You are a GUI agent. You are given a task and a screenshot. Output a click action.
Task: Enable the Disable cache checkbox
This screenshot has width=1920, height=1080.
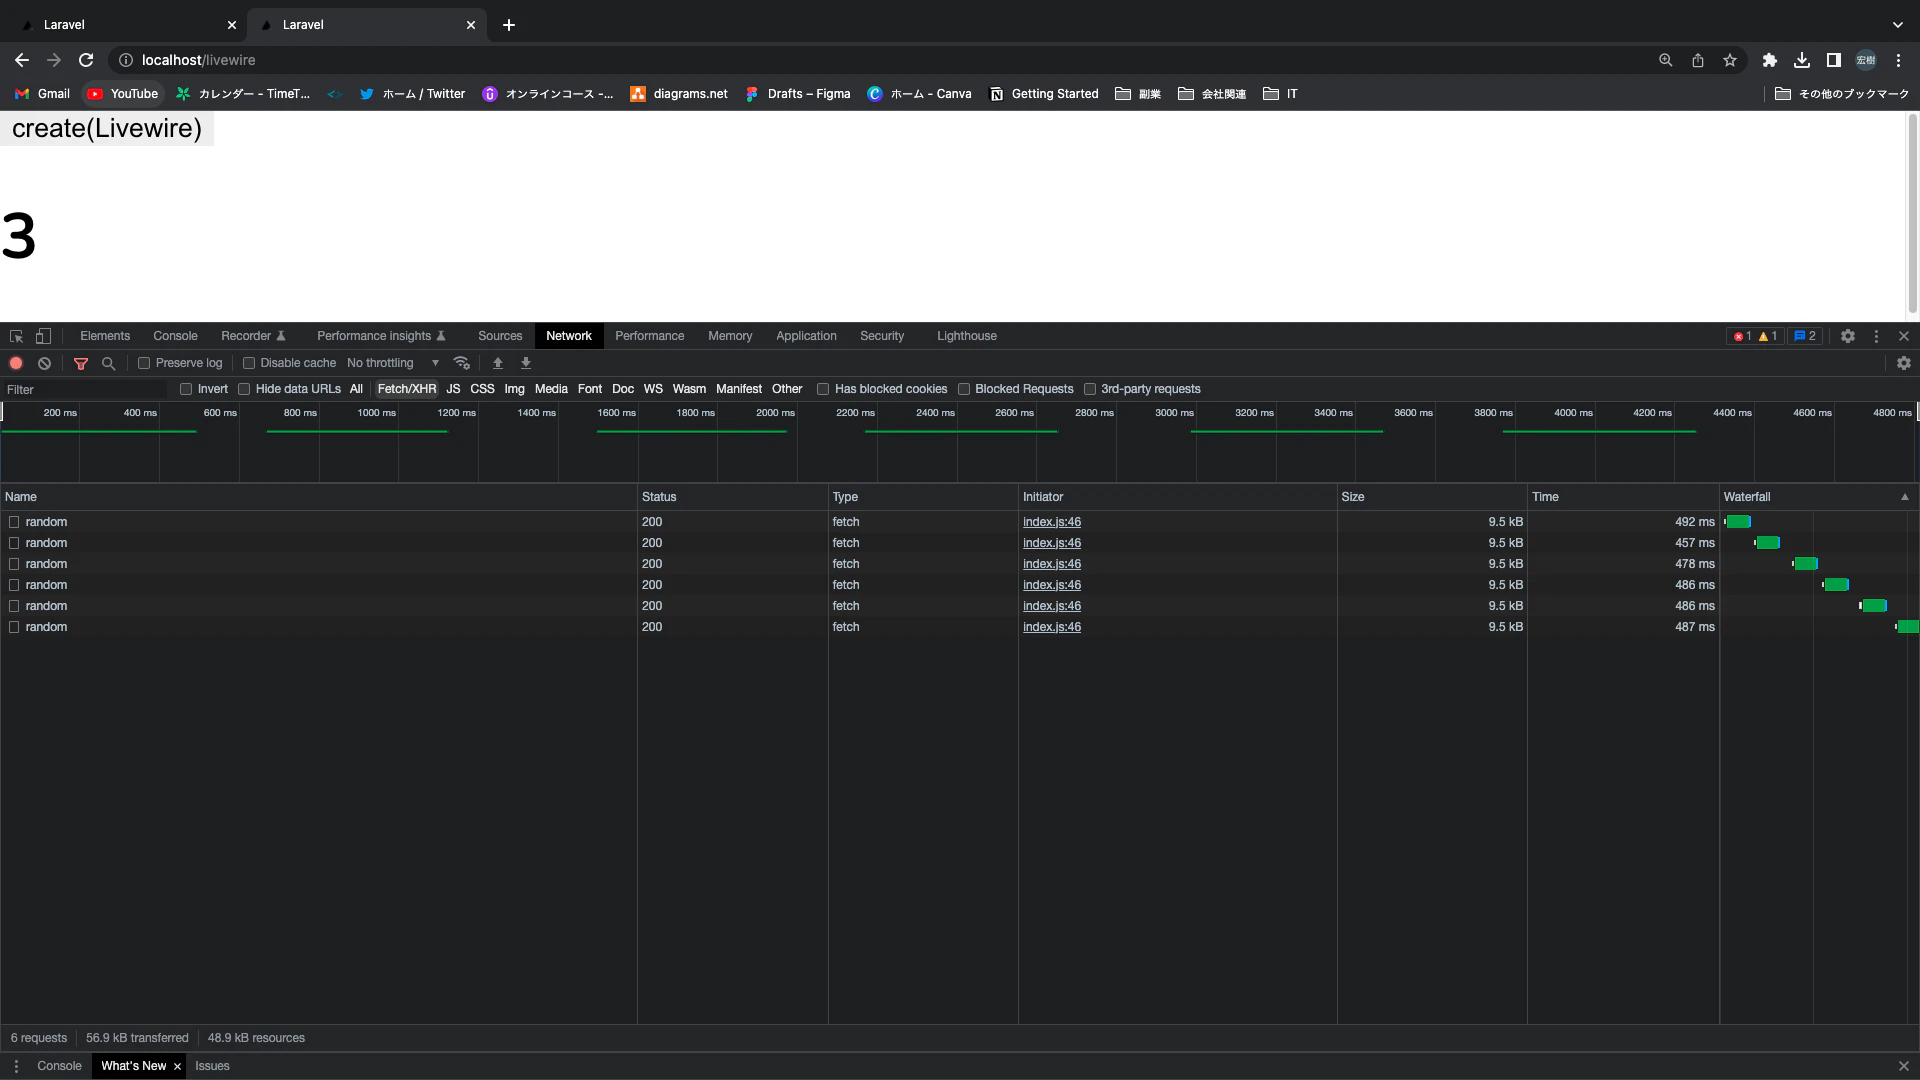(x=249, y=363)
